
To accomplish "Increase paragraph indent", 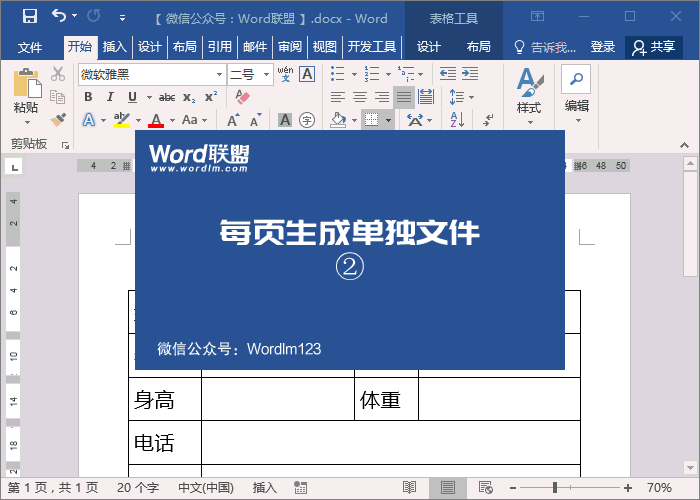I will pyautogui.click(x=470, y=73).
